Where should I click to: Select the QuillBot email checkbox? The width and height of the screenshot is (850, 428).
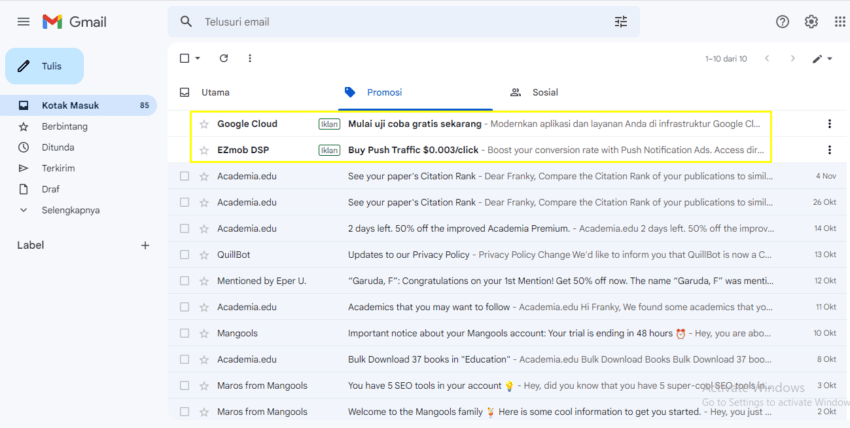tap(184, 255)
